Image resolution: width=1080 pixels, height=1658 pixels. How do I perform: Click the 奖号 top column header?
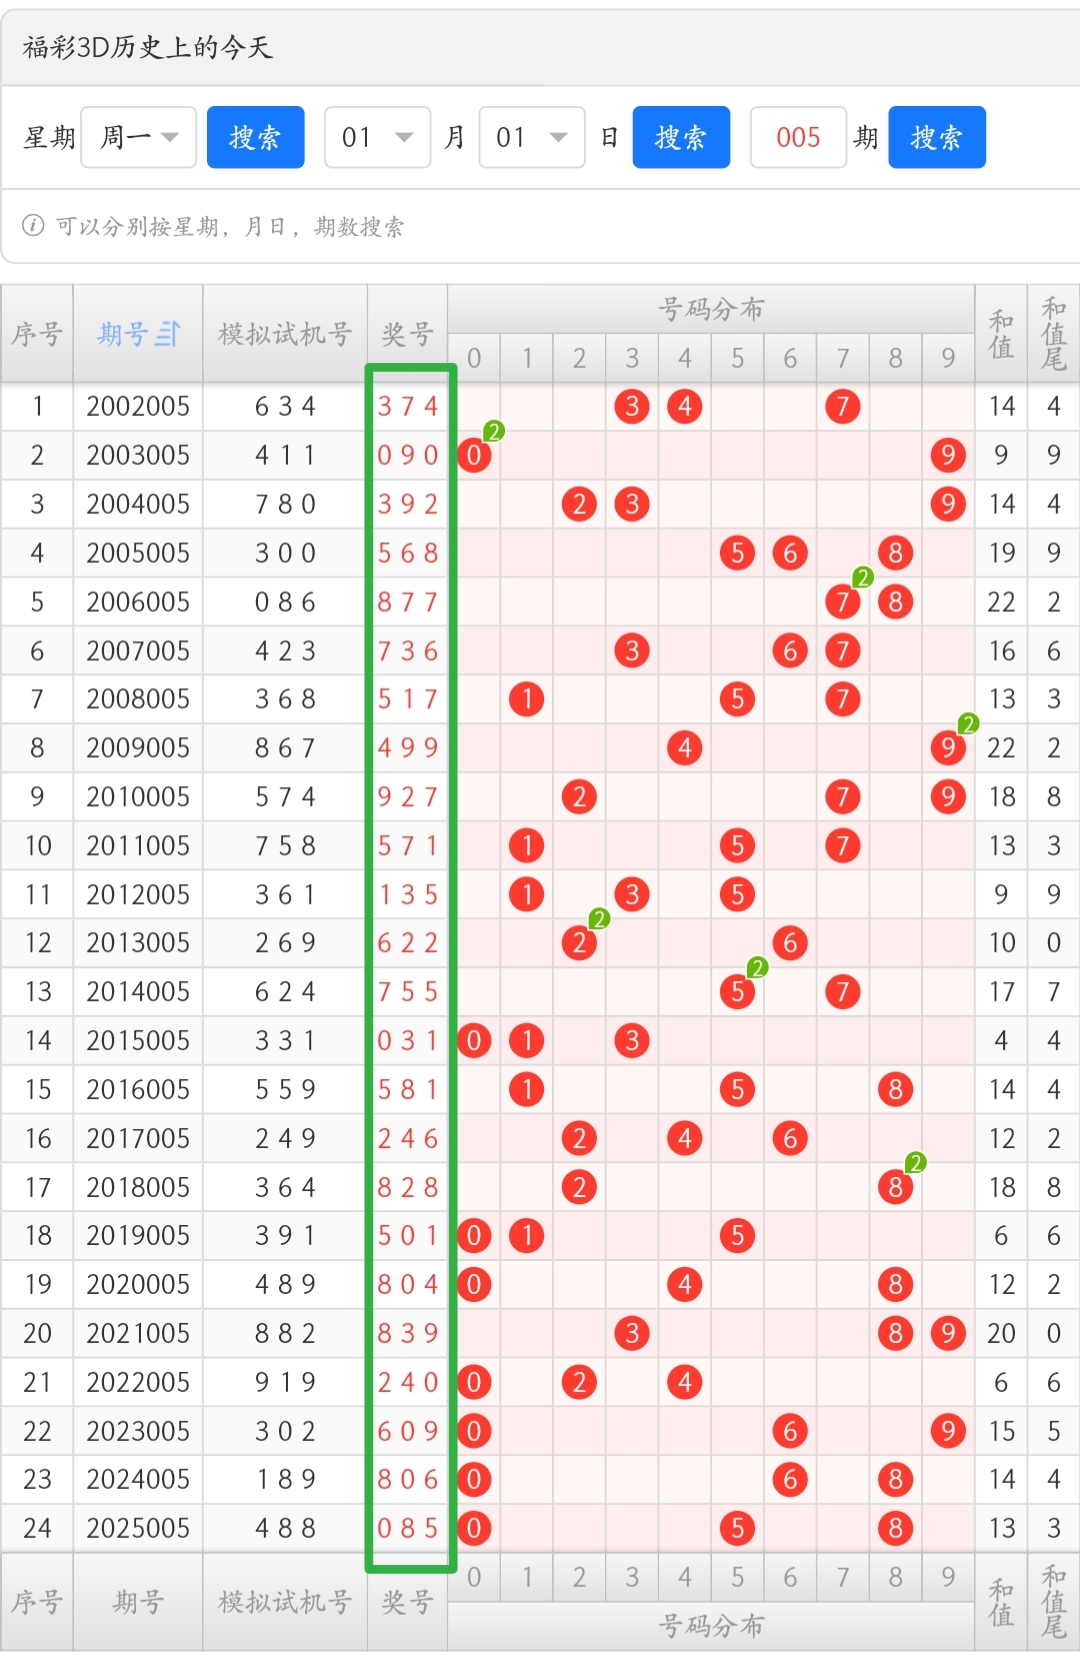[408, 334]
